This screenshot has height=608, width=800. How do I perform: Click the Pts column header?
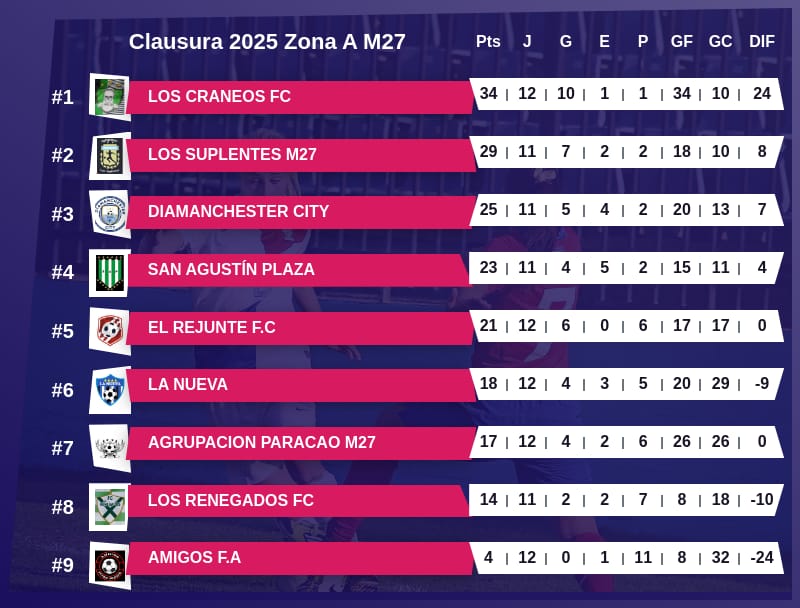(488, 42)
